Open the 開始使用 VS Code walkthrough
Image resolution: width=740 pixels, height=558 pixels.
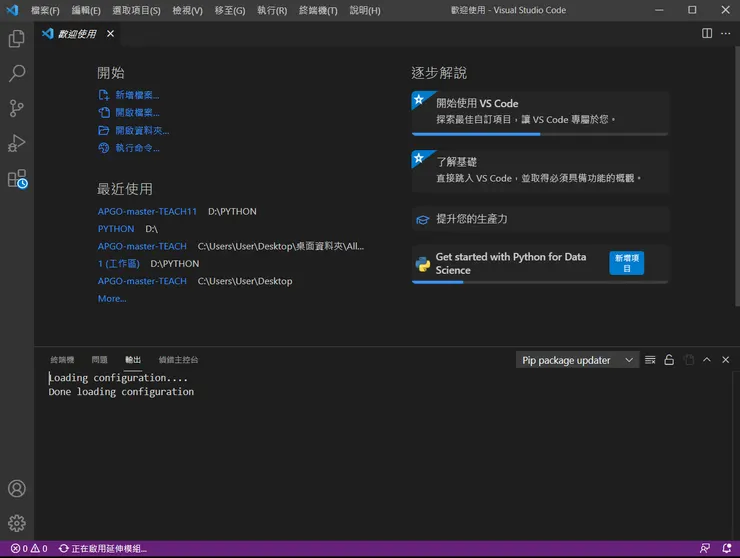tap(540, 112)
